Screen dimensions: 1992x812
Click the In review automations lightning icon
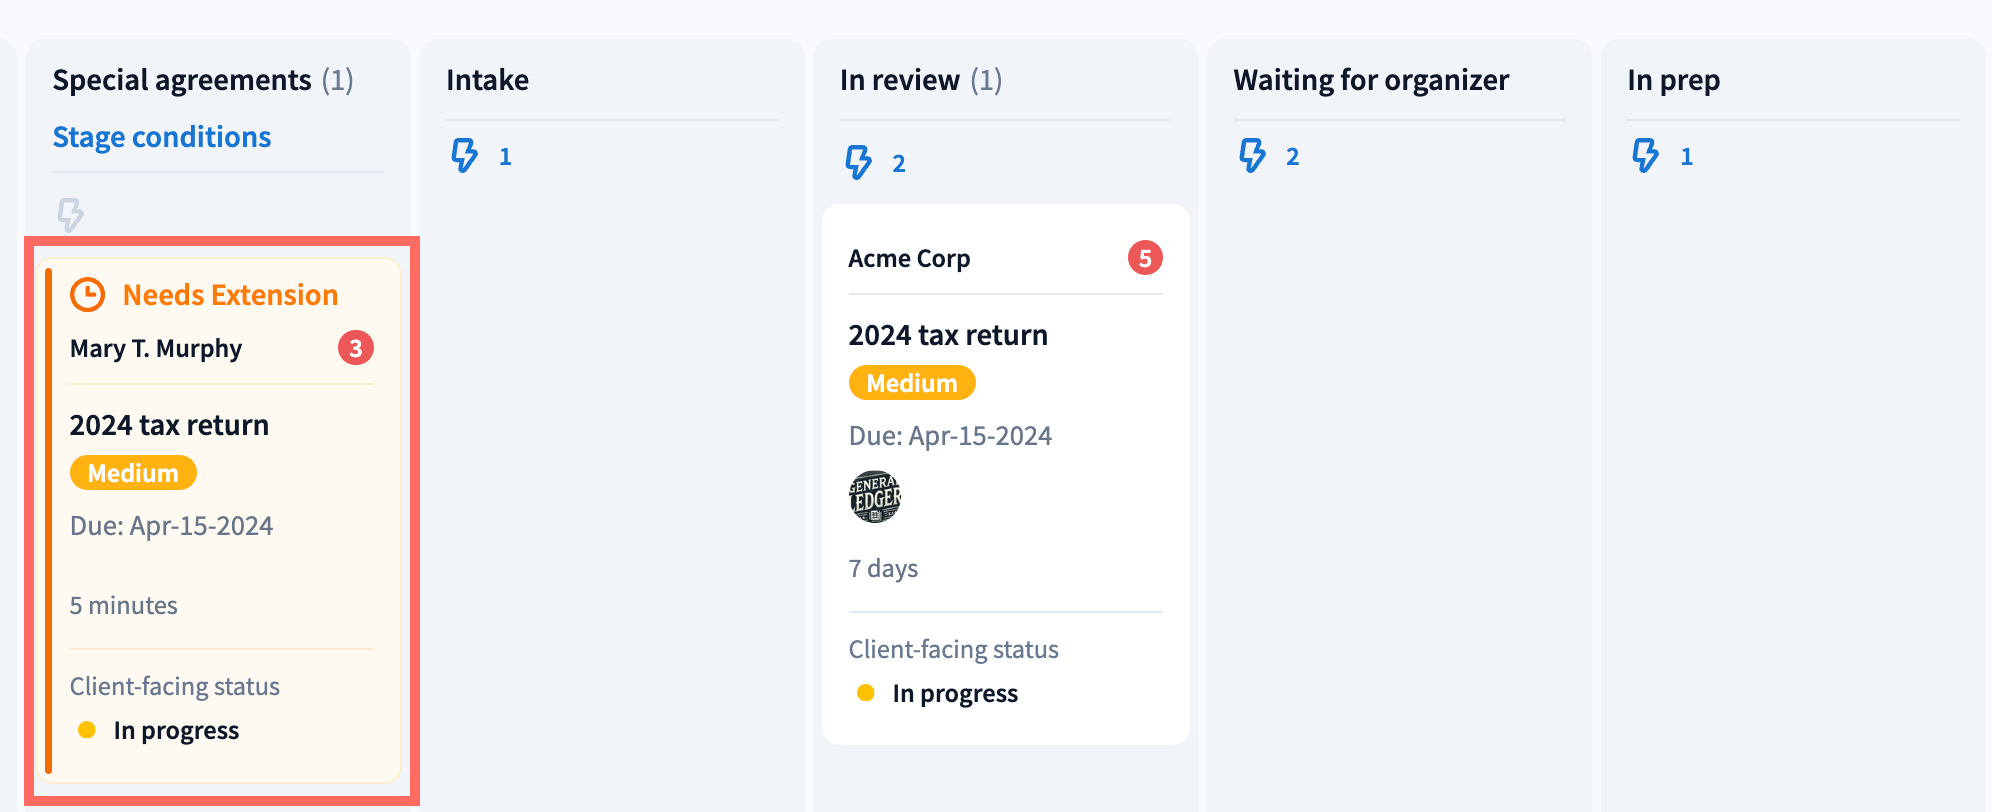pyautogui.click(x=858, y=162)
